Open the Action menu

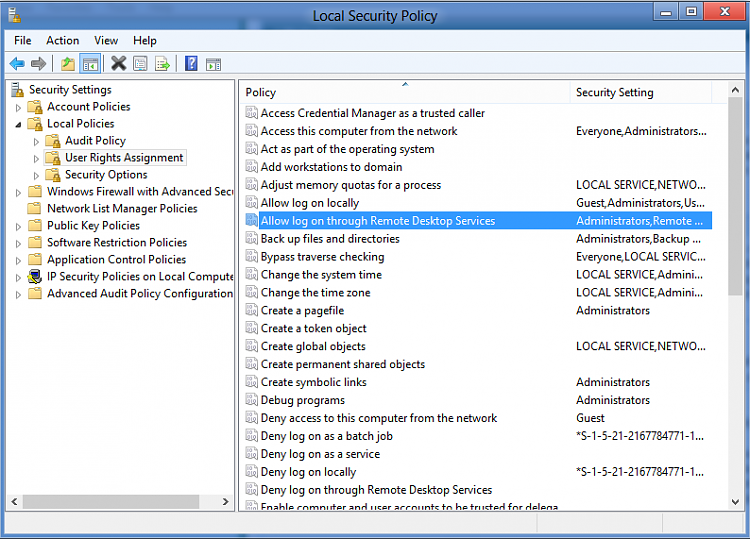[x=63, y=41]
